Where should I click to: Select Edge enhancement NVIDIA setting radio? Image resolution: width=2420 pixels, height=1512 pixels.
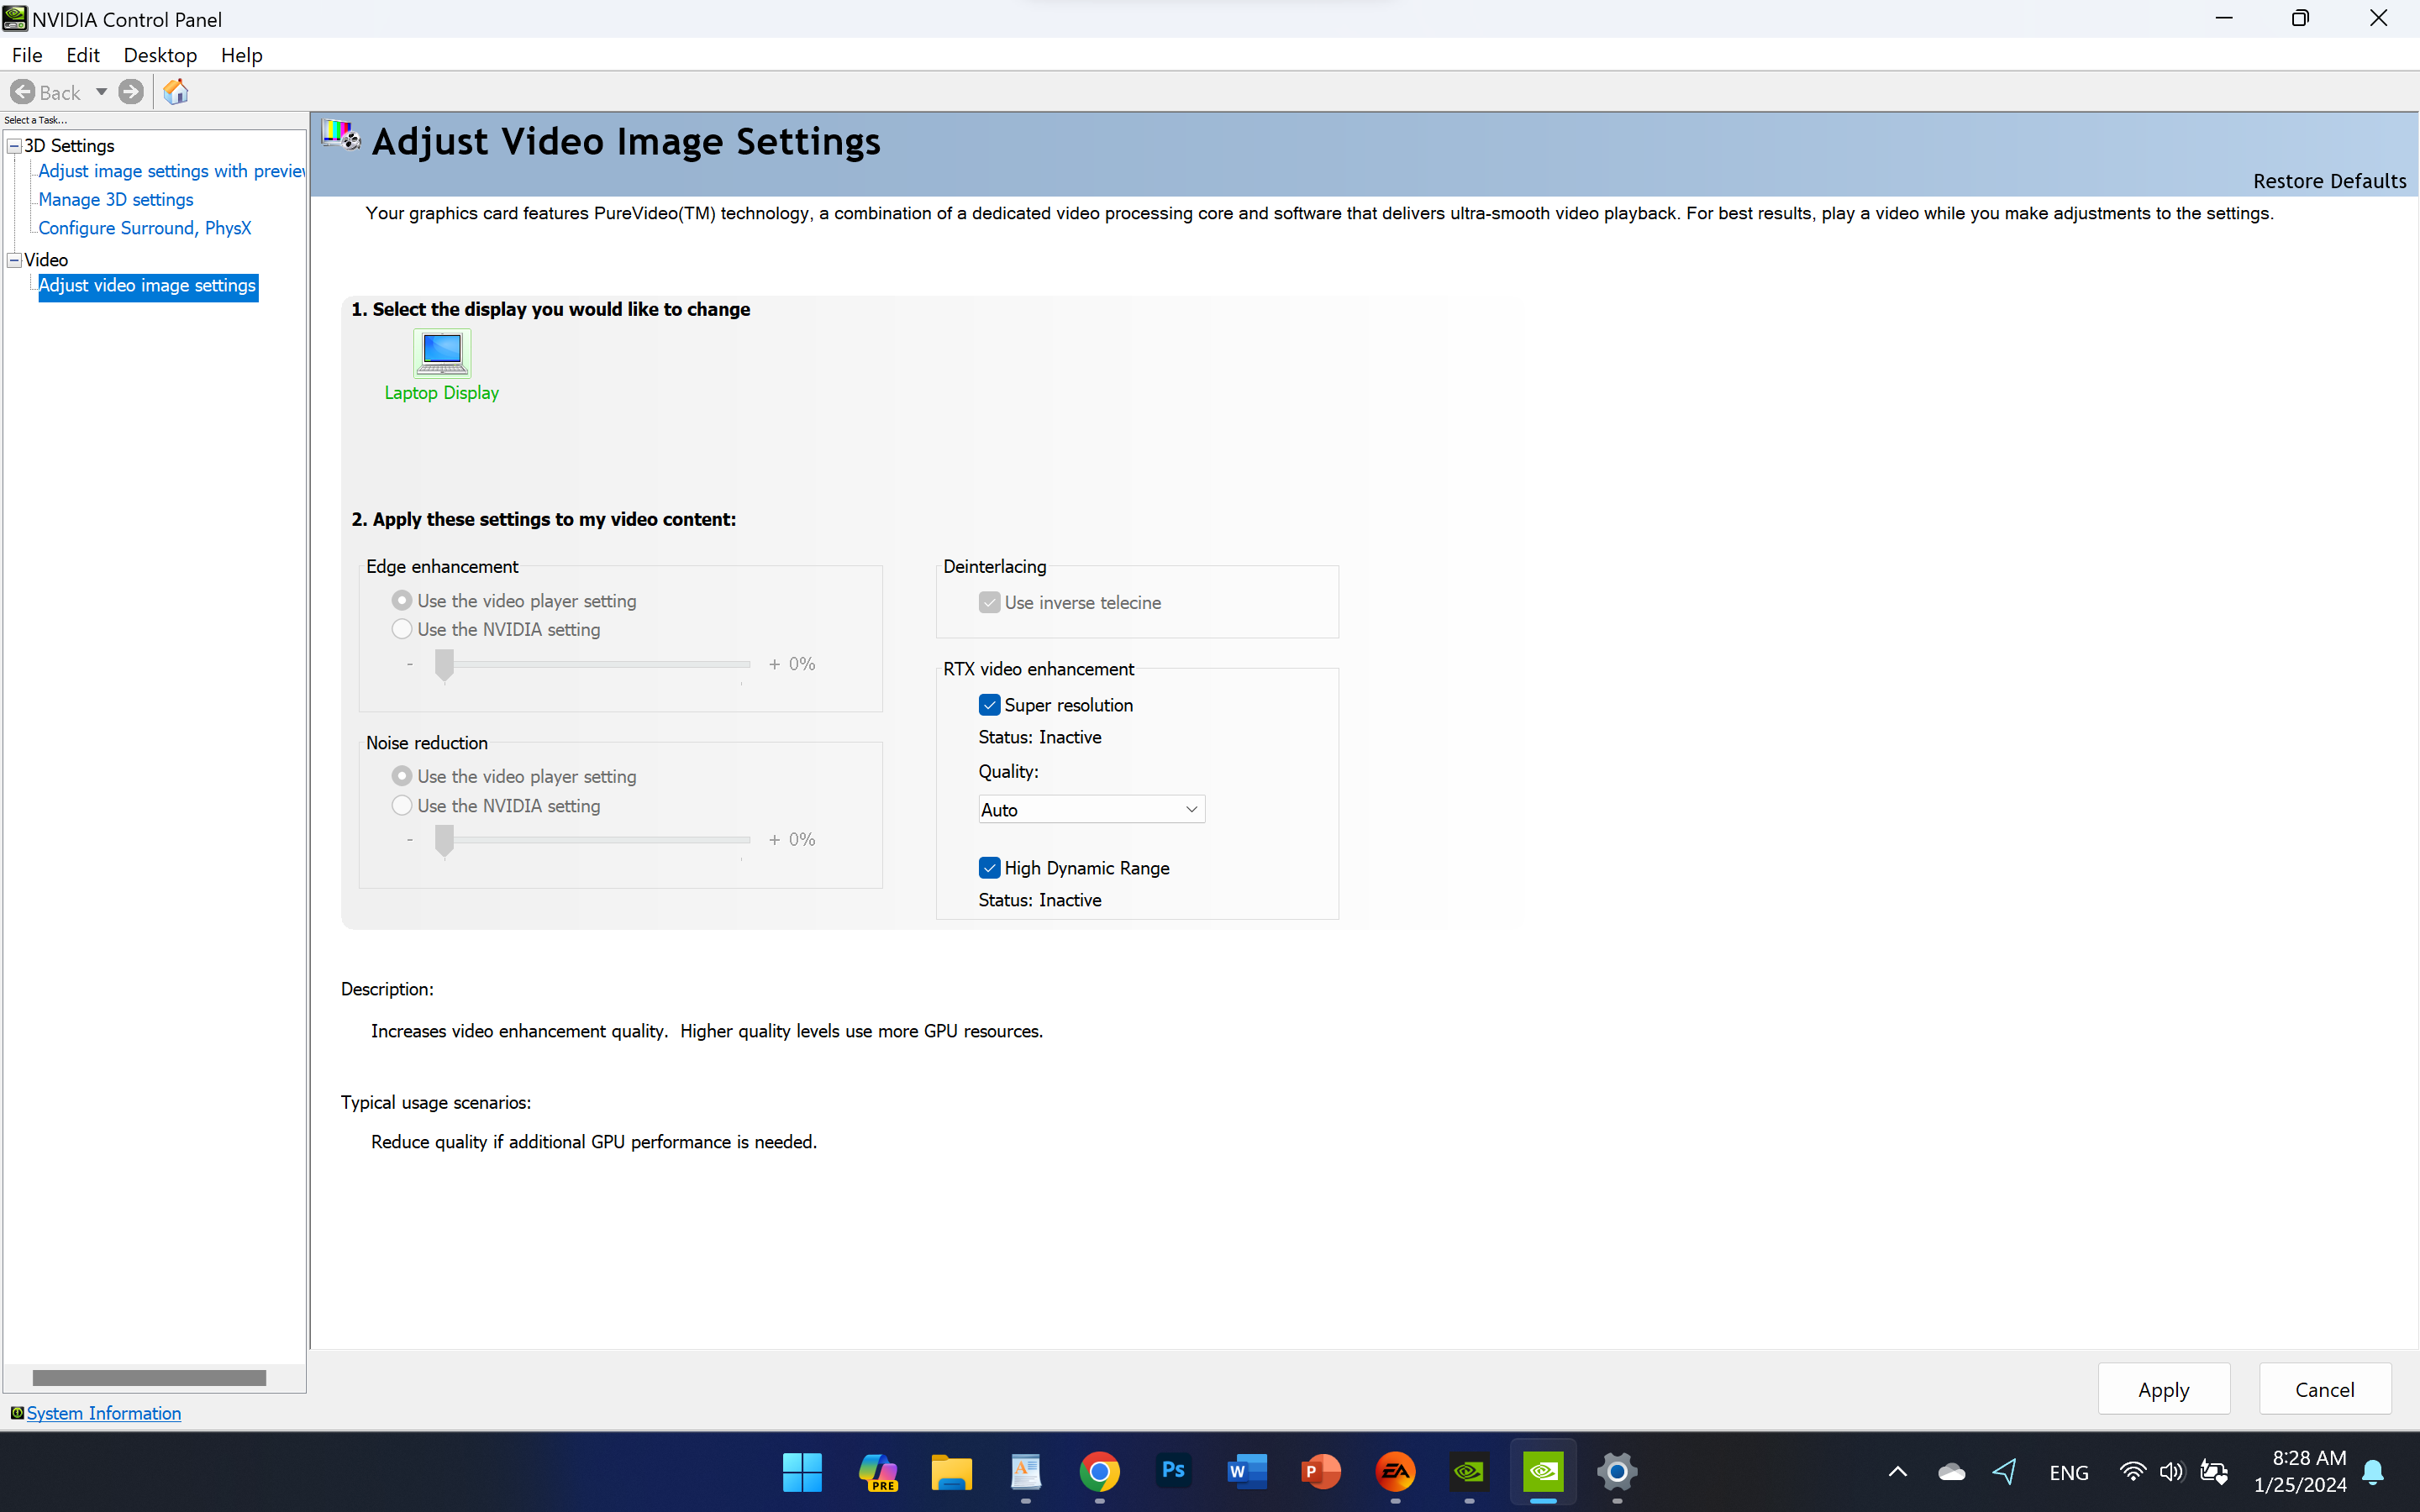[401, 629]
